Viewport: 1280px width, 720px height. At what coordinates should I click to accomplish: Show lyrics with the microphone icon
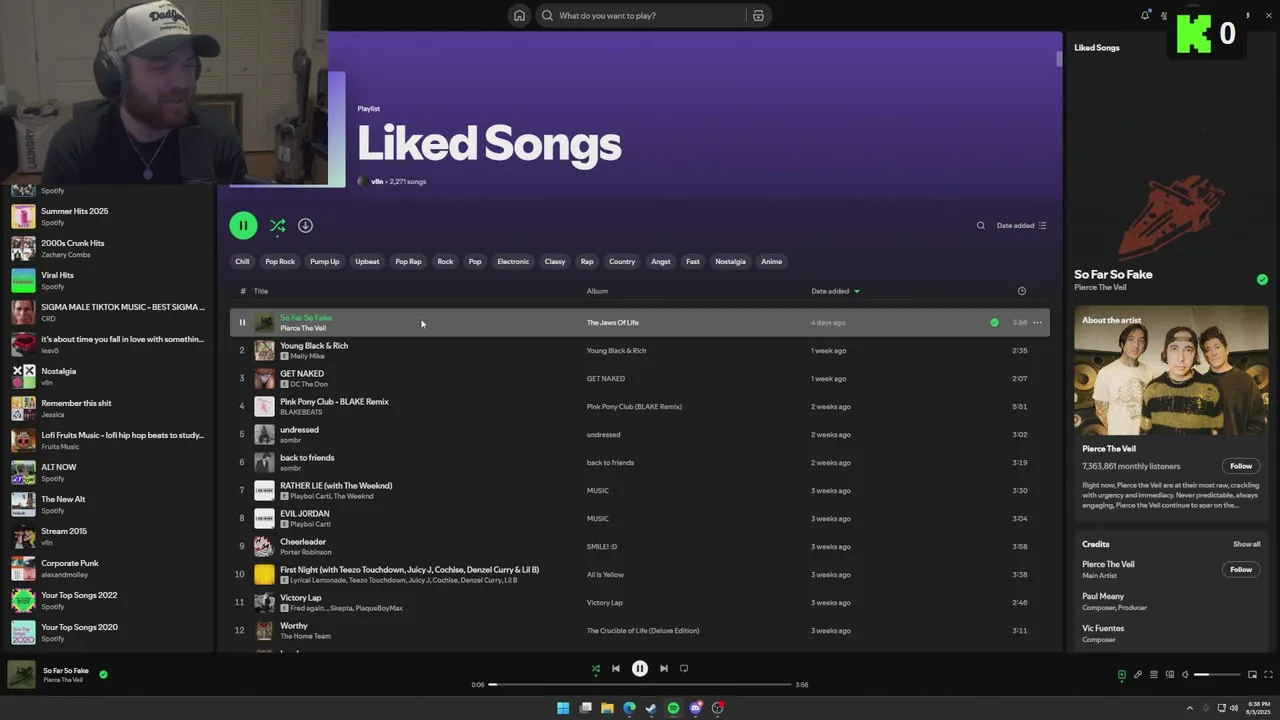[x=1137, y=675]
